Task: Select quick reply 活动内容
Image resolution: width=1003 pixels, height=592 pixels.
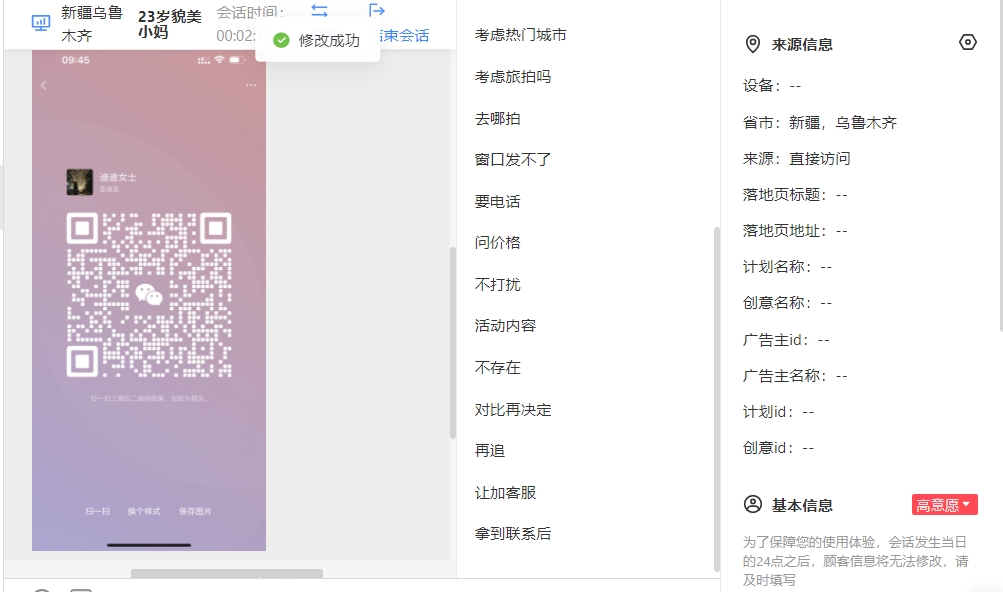Action: point(505,326)
